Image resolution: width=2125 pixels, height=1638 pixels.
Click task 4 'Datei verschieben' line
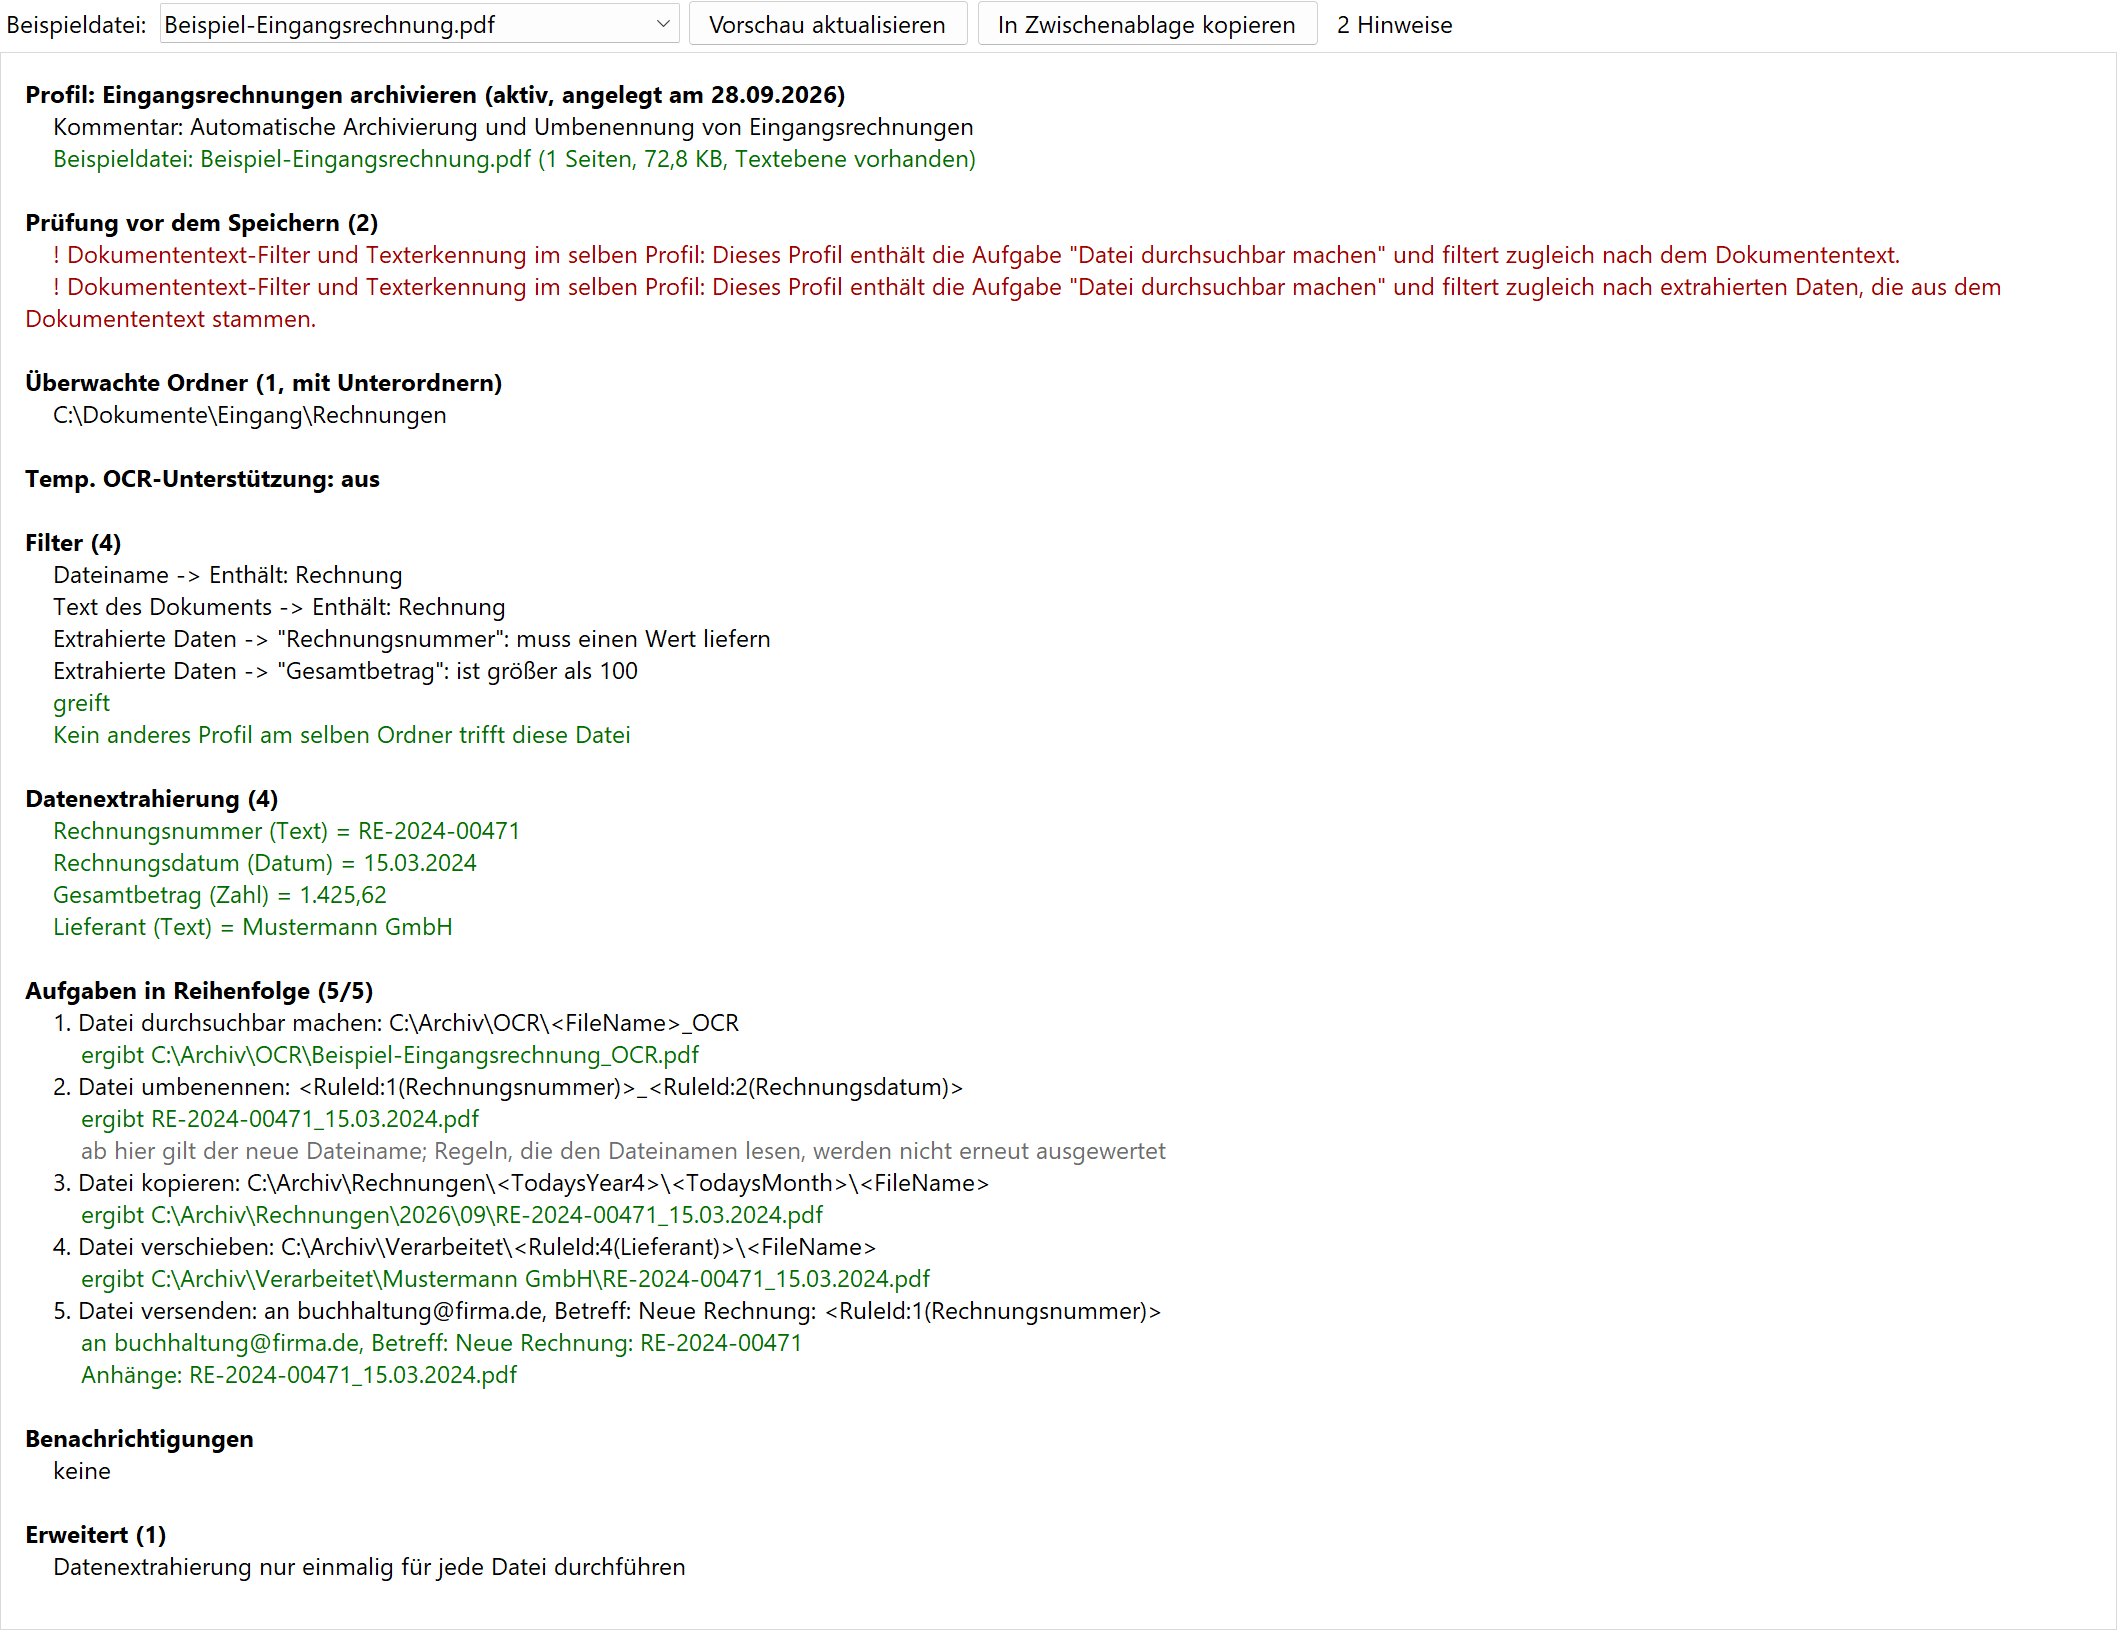pyautogui.click(x=465, y=1247)
